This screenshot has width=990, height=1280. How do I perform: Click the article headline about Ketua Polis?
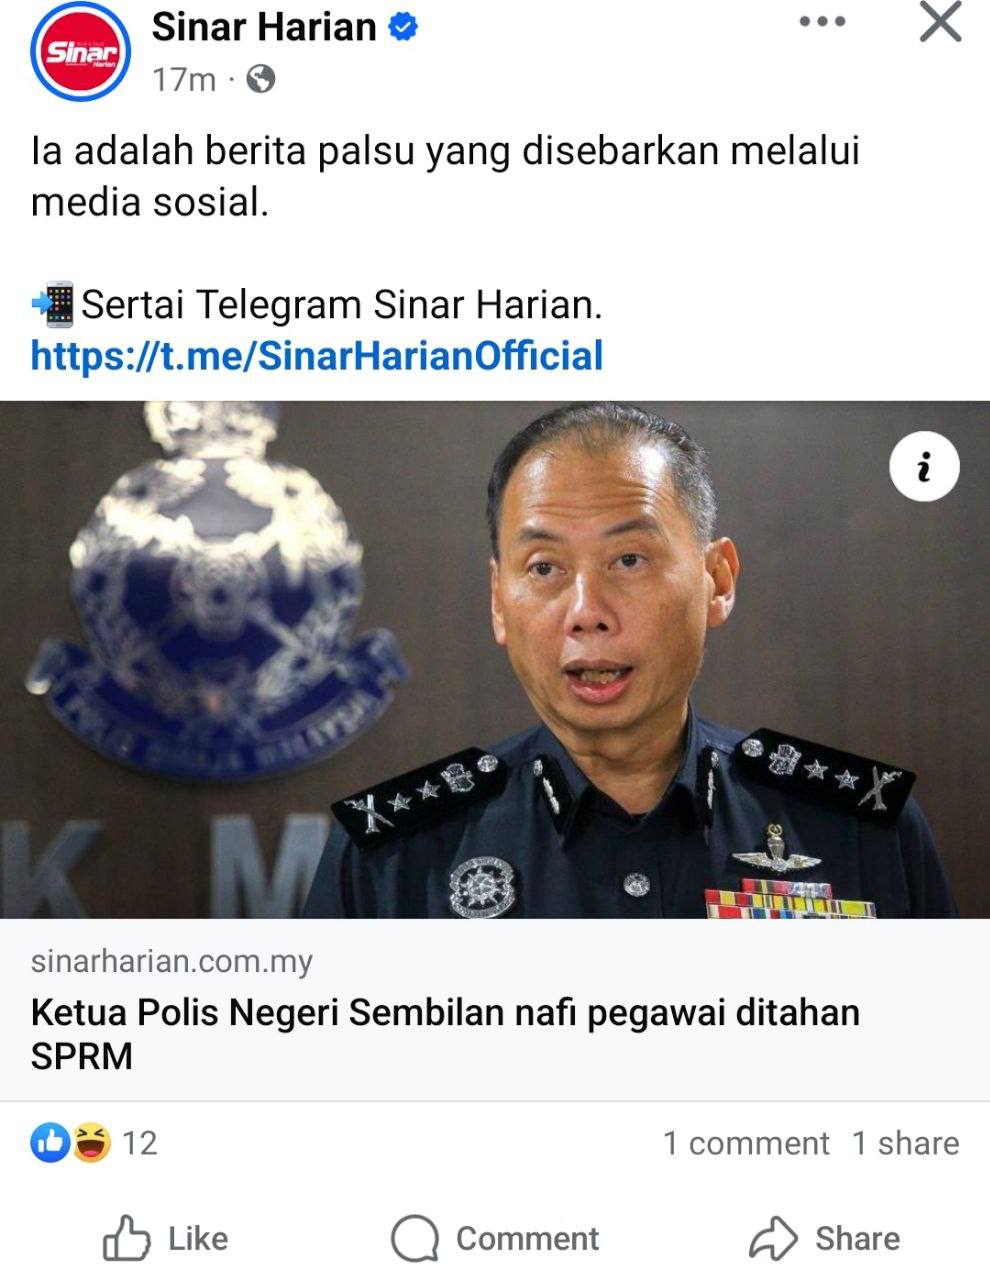click(445, 1034)
